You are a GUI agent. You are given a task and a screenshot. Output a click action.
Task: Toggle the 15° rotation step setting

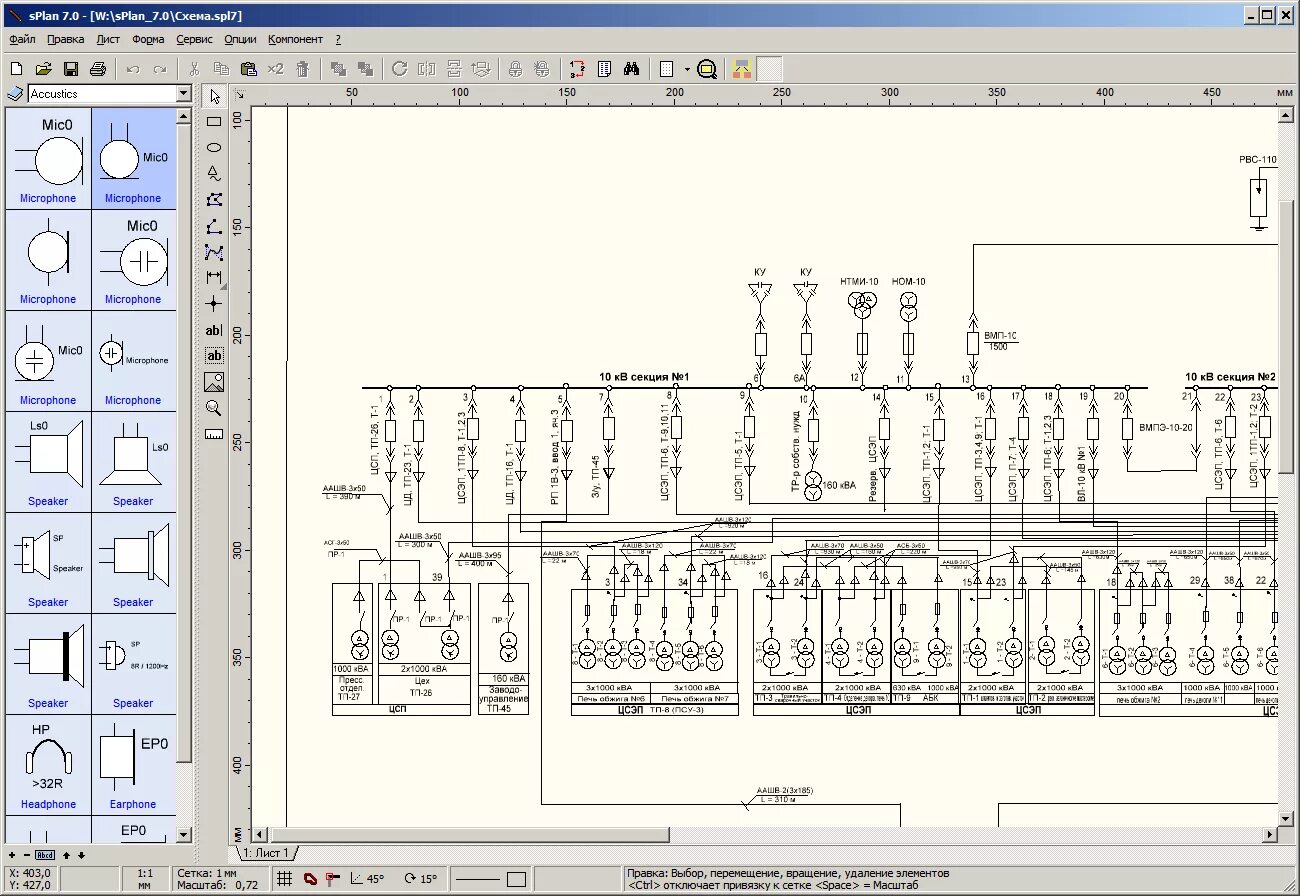(421, 879)
